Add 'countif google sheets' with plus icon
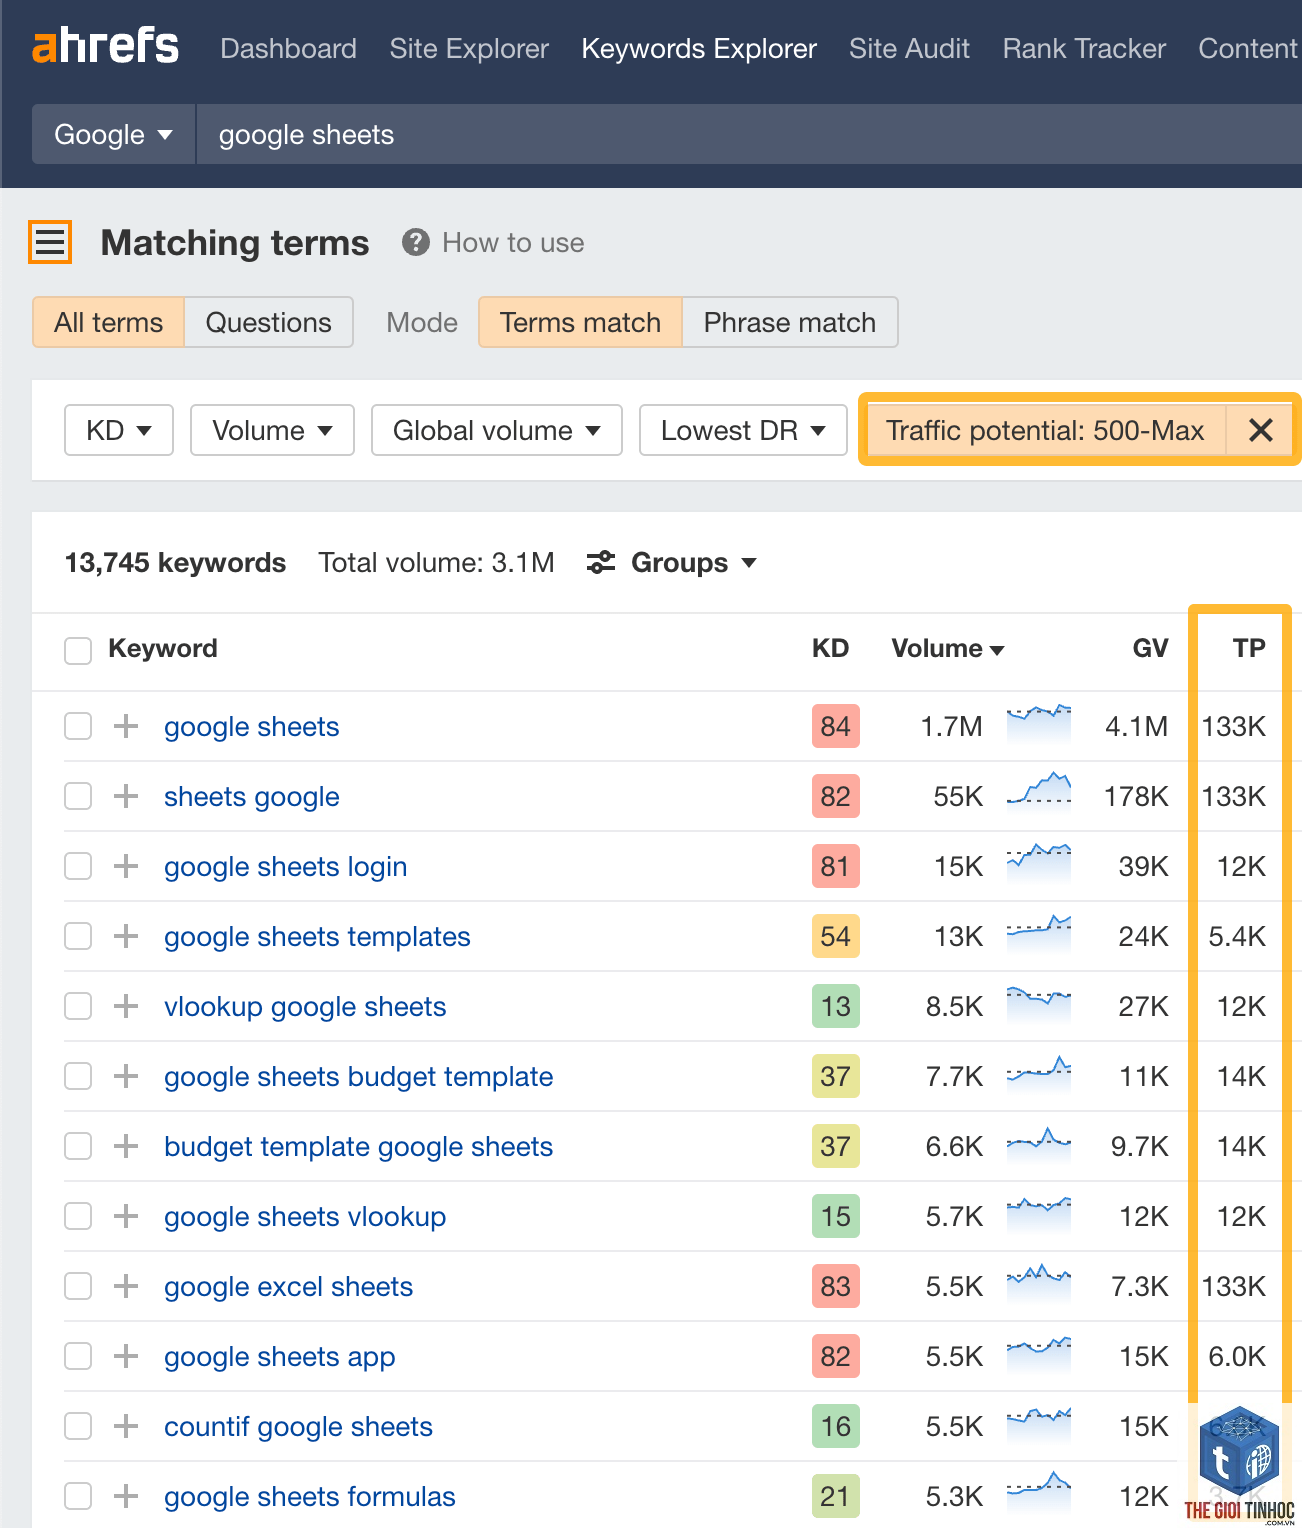The image size is (1302, 1528). pyautogui.click(x=125, y=1426)
